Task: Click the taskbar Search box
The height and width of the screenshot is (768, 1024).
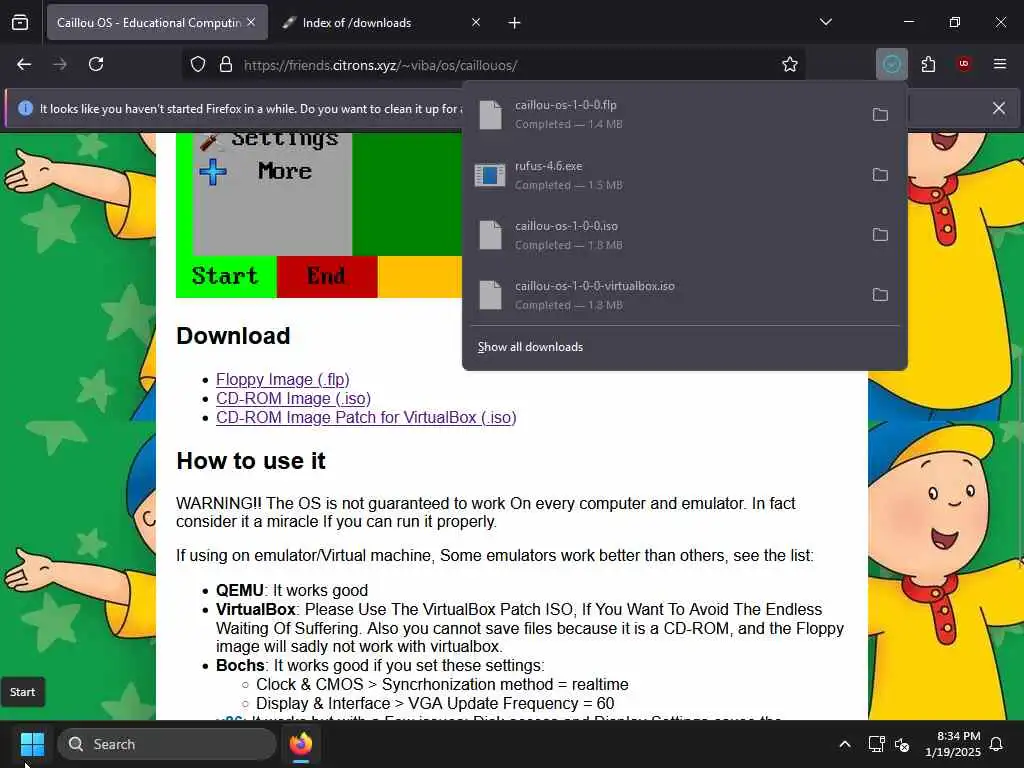Action: 167,744
